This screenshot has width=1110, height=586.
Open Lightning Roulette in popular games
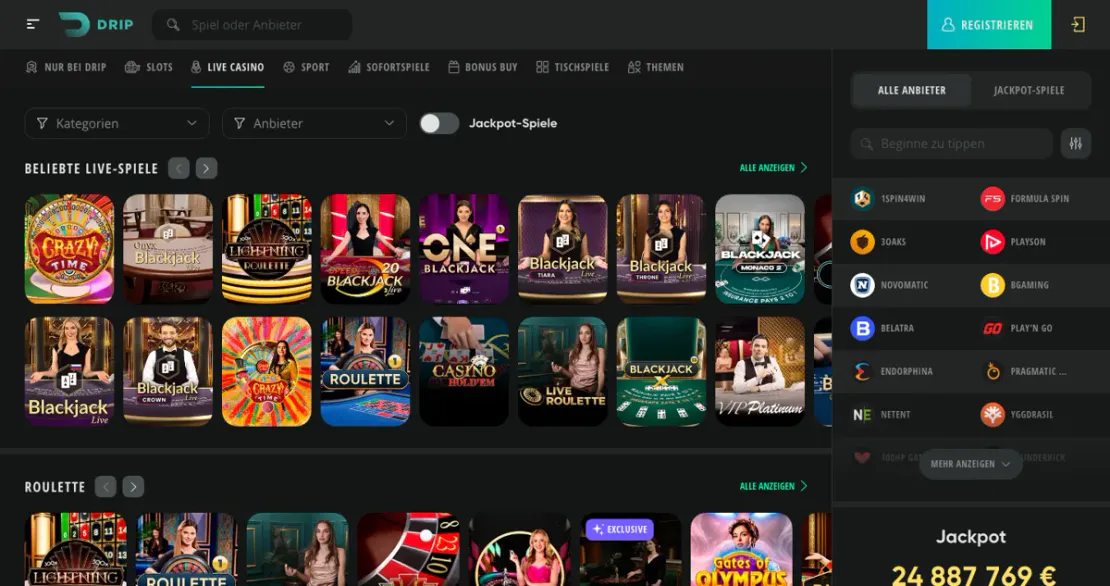267,249
